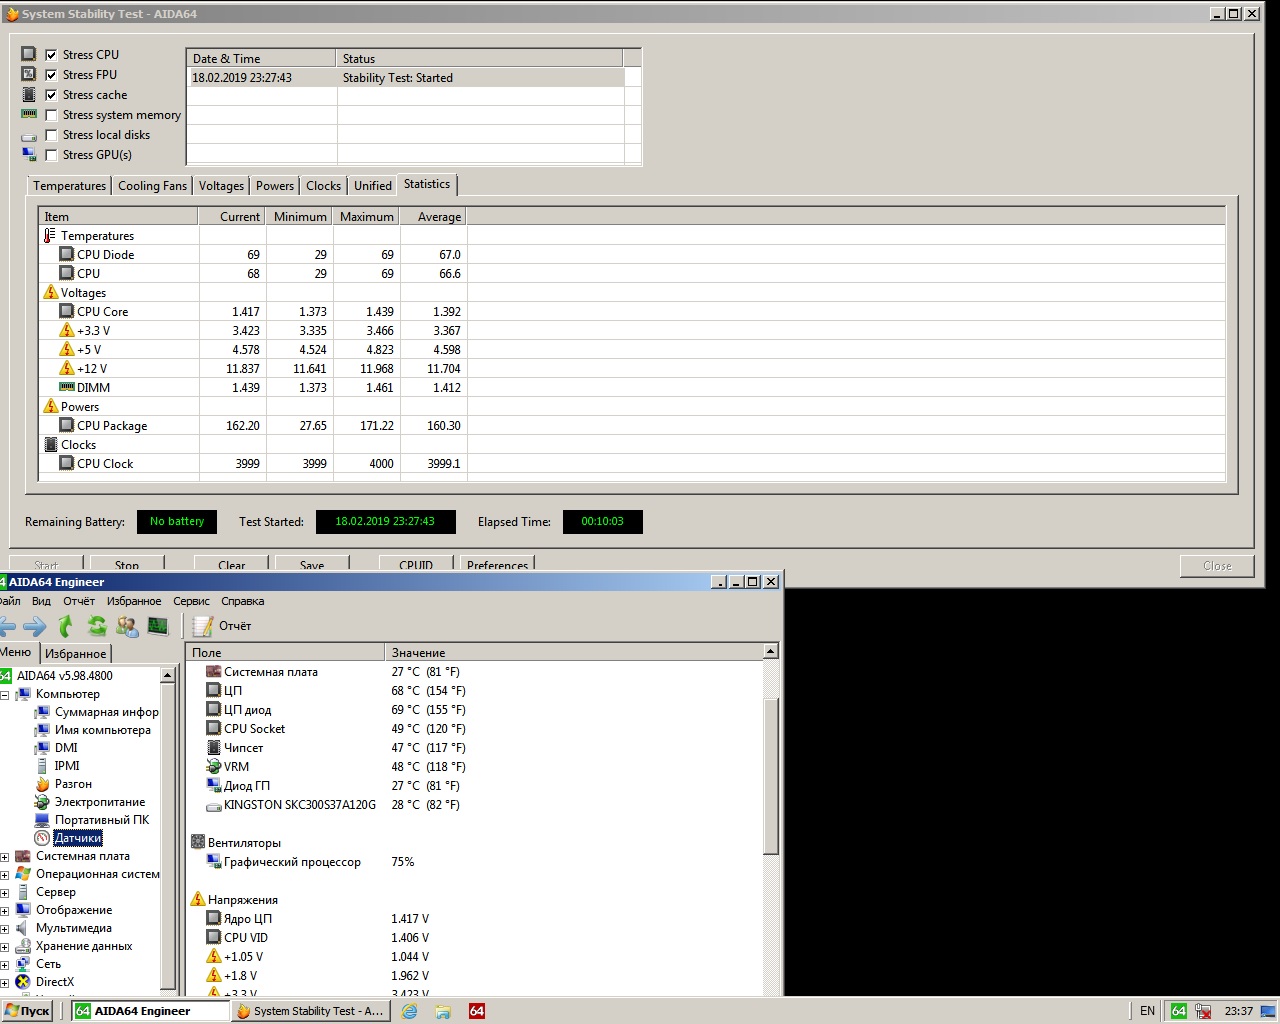Expand the Хранение данных tree node
Image resolution: width=1280 pixels, height=1024 pixels.
pos(5,947)
